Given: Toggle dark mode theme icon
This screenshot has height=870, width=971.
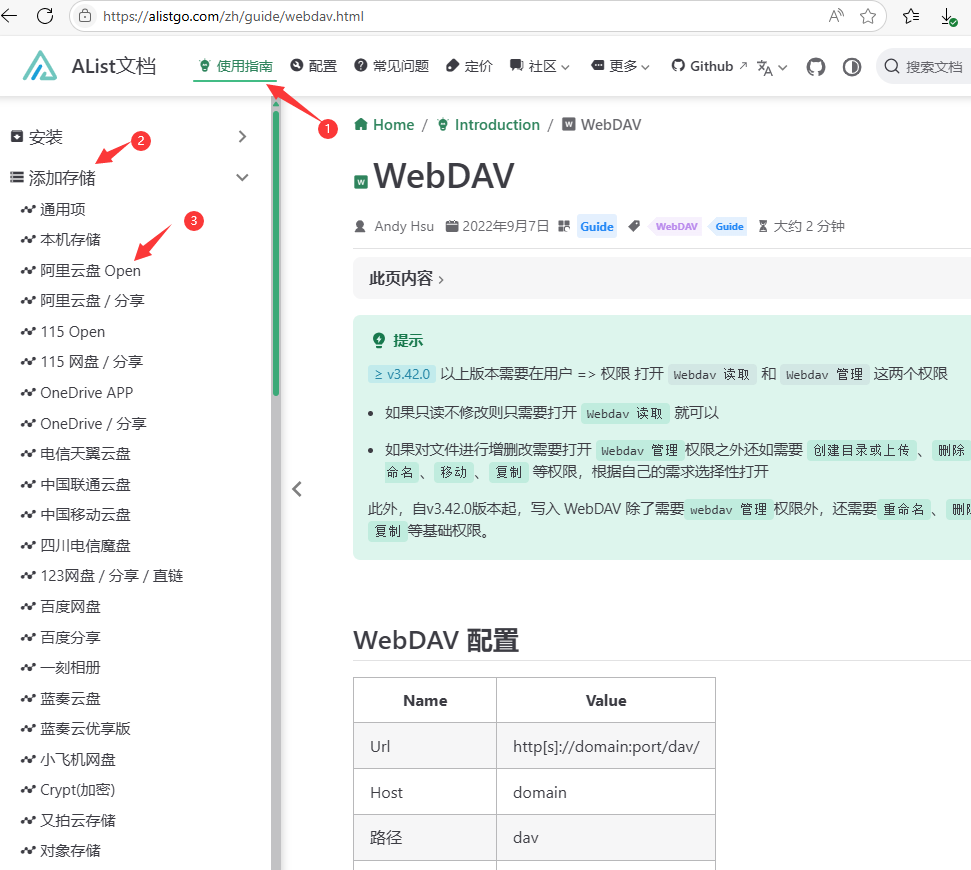Looking at the screenshot, I should click(851, 66).
